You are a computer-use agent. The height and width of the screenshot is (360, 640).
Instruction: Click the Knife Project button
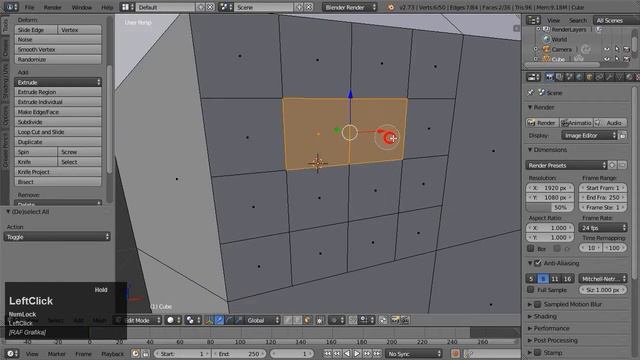(x=58, y=172)
